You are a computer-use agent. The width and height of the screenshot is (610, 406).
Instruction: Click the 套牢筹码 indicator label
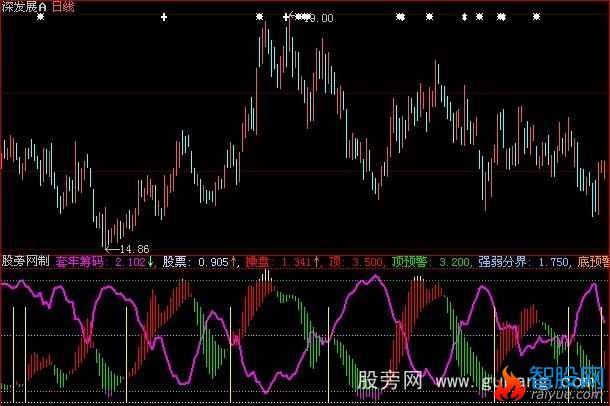tap(80, 262)
